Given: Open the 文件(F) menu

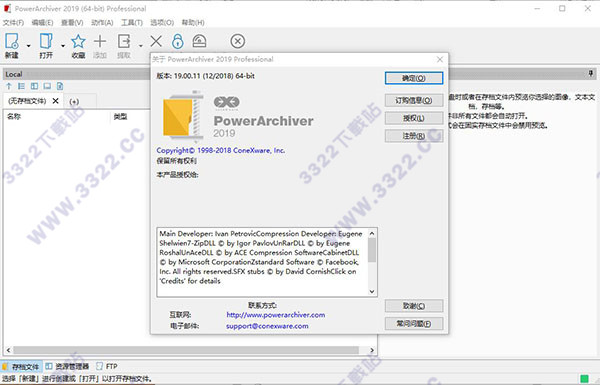Looking at the screenshot, I should (13, 23).
